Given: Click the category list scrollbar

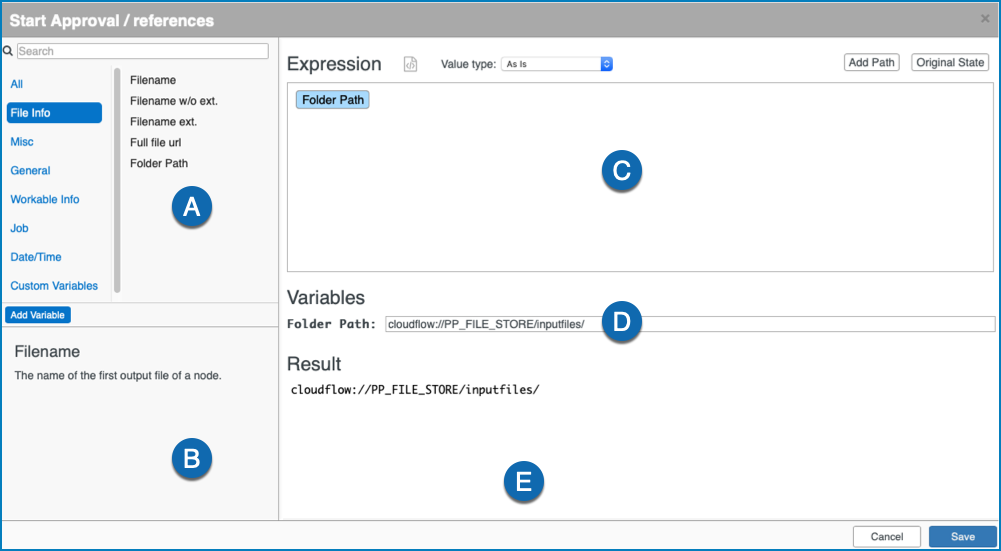Looking at the screenshot, I should 117,181.
